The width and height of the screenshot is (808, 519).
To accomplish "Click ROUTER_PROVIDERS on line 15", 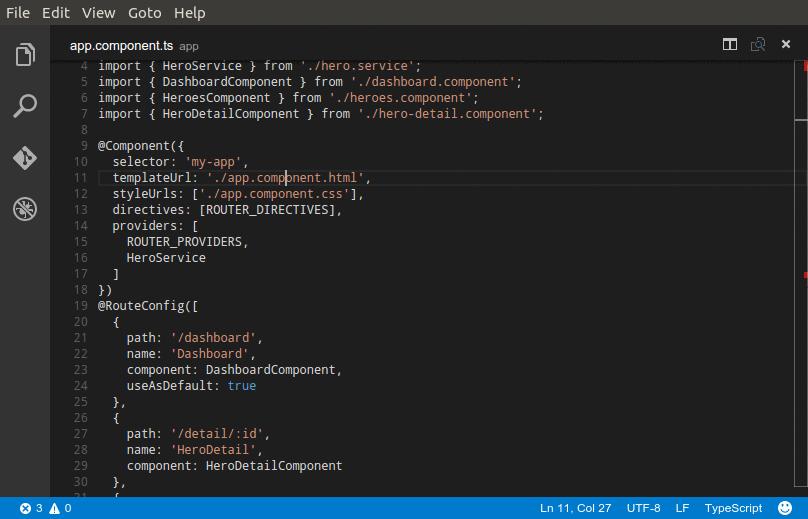I will click(x=184, y=242).
